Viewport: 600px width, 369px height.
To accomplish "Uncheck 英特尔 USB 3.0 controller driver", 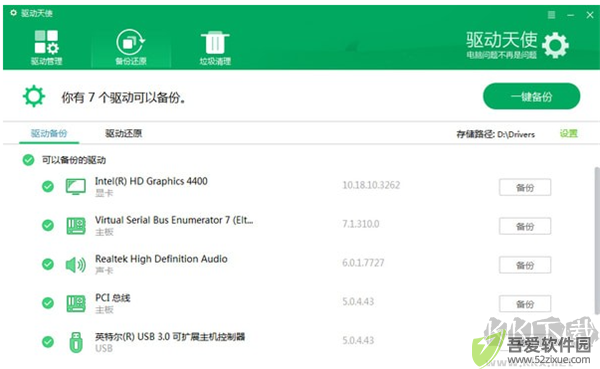I will (48, 342).
